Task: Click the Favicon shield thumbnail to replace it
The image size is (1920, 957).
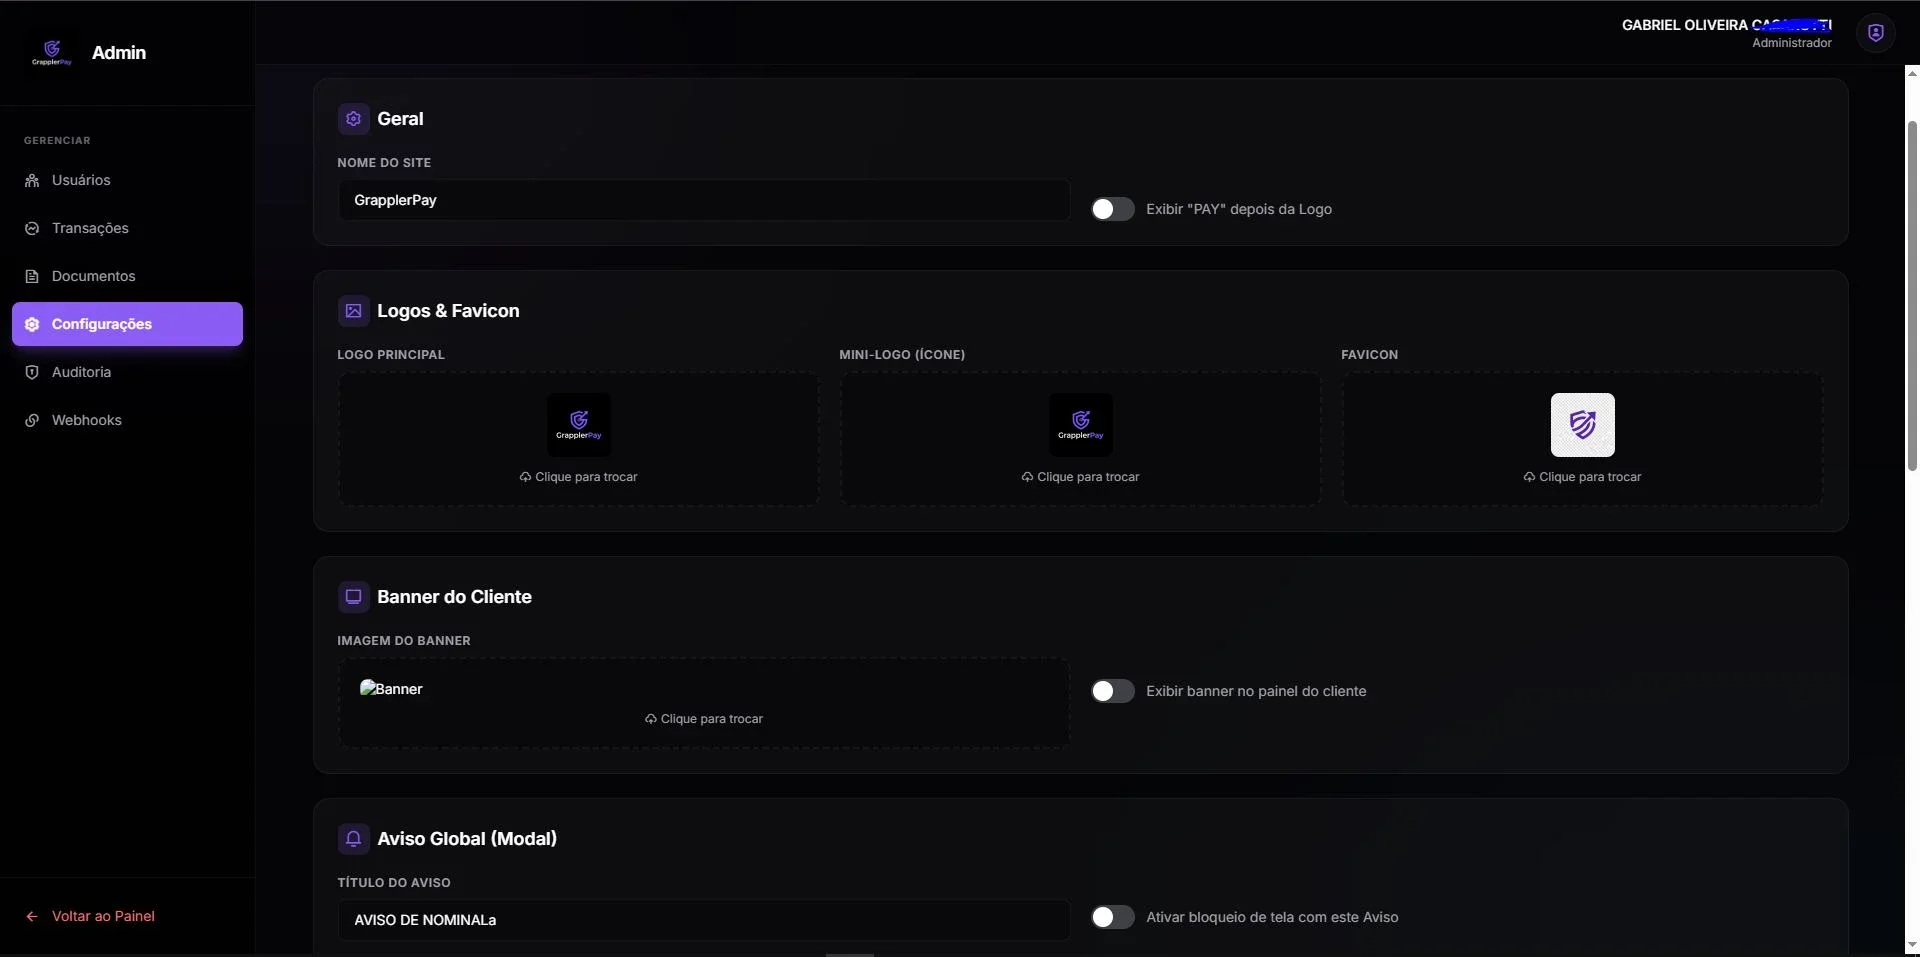Action: pos(1583,425)
